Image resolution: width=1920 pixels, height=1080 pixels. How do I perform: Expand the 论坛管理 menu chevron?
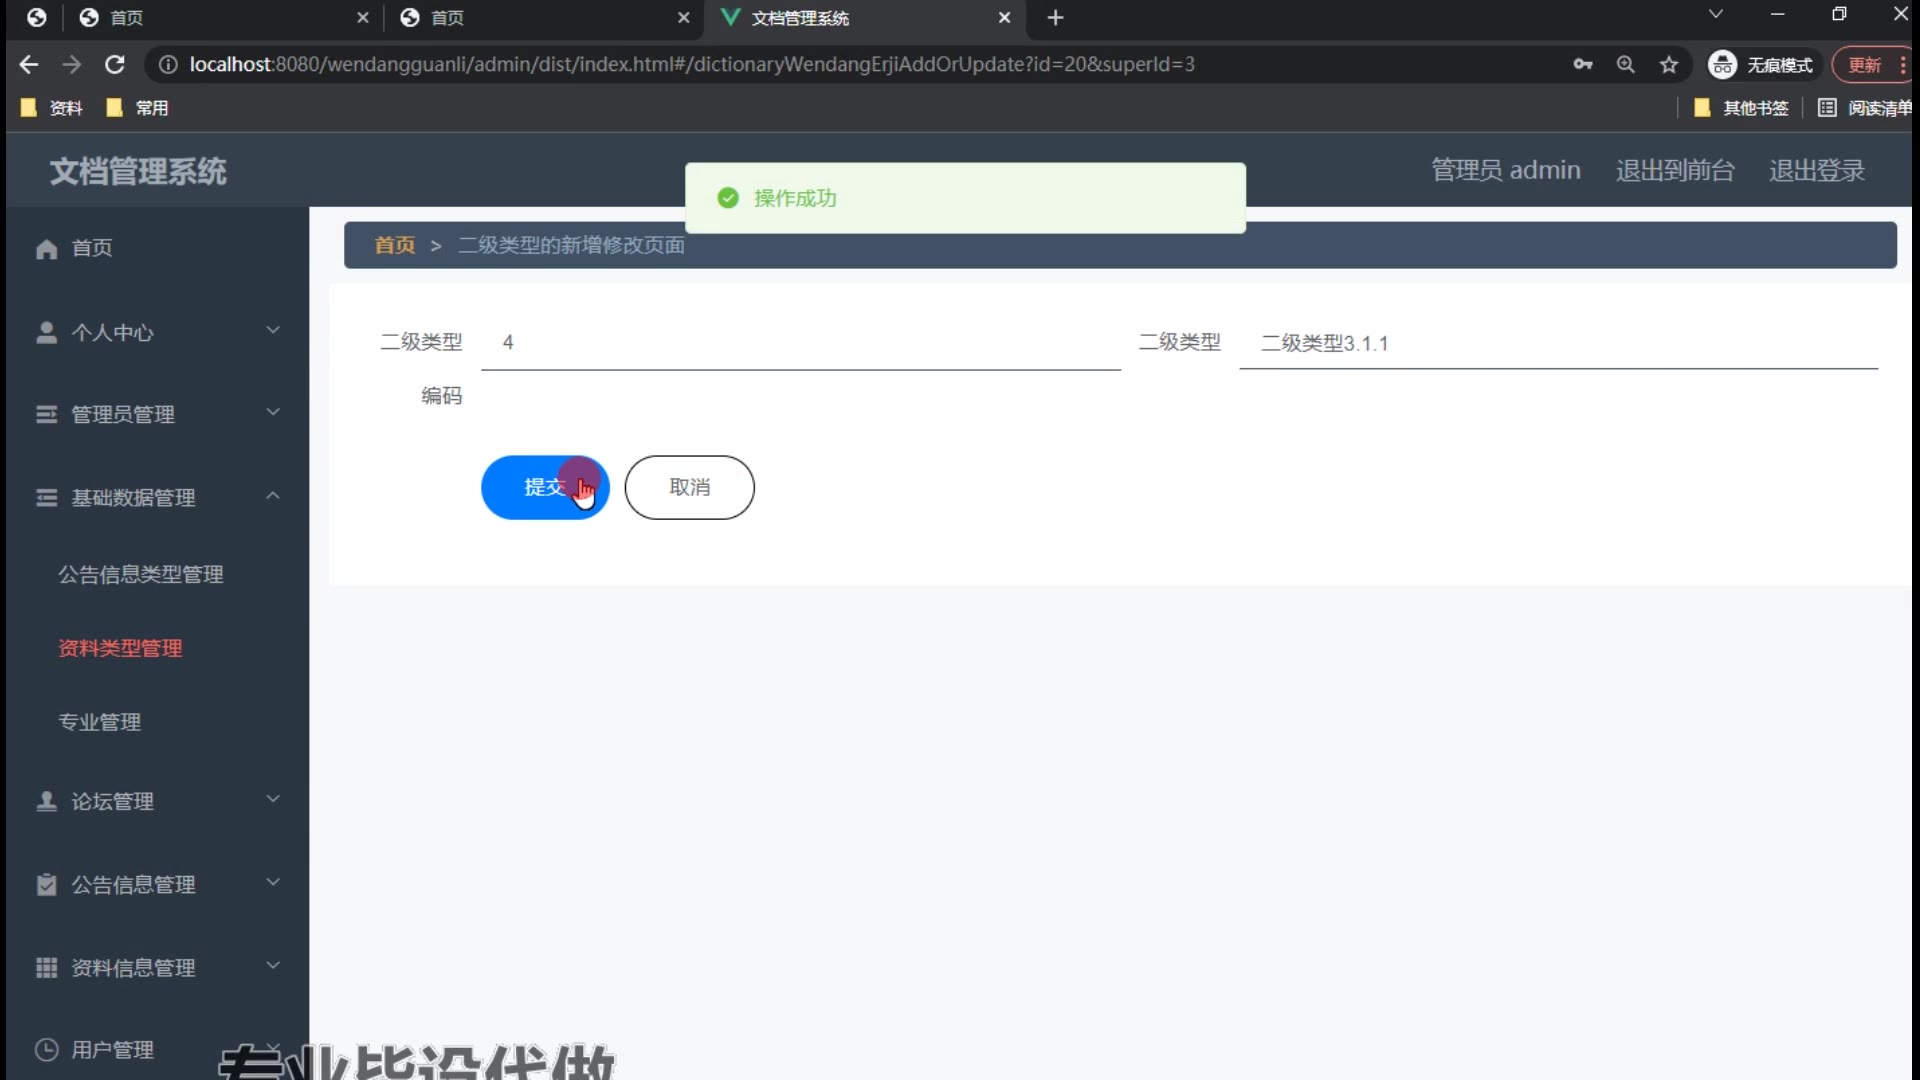click(273, 799)
